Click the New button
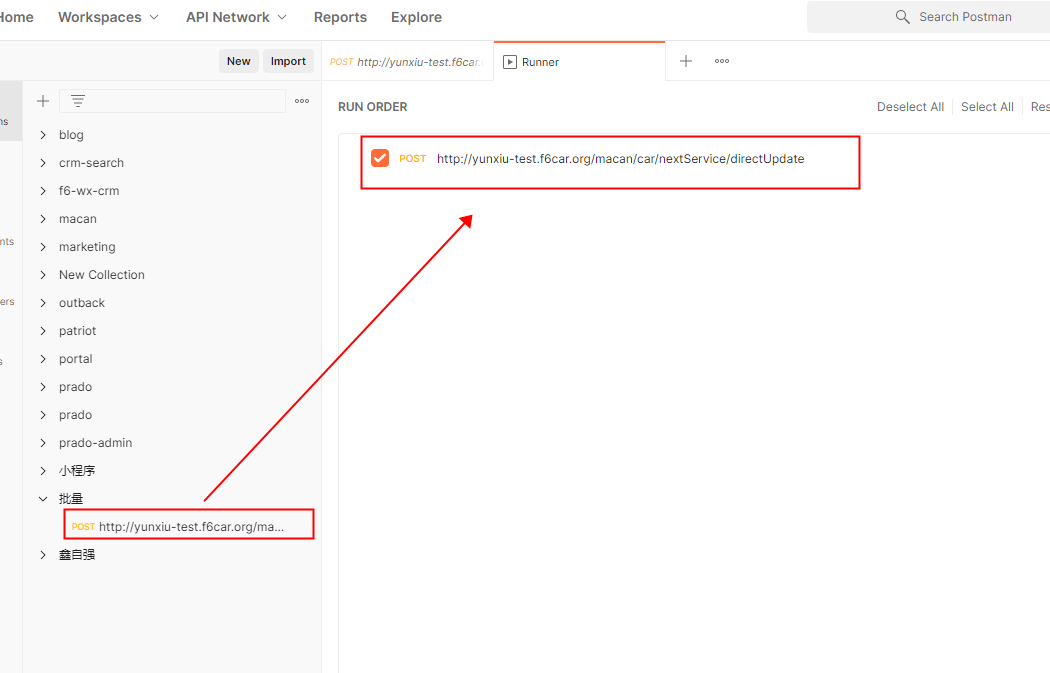Viewport: 1050px width, 673px height. pos(238,61)
